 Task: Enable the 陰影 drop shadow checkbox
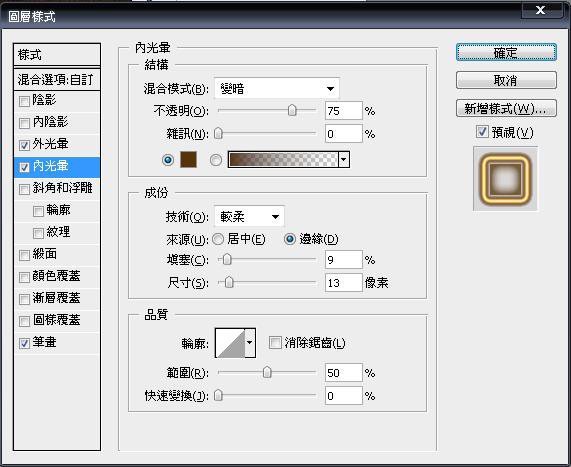point(24,101)
